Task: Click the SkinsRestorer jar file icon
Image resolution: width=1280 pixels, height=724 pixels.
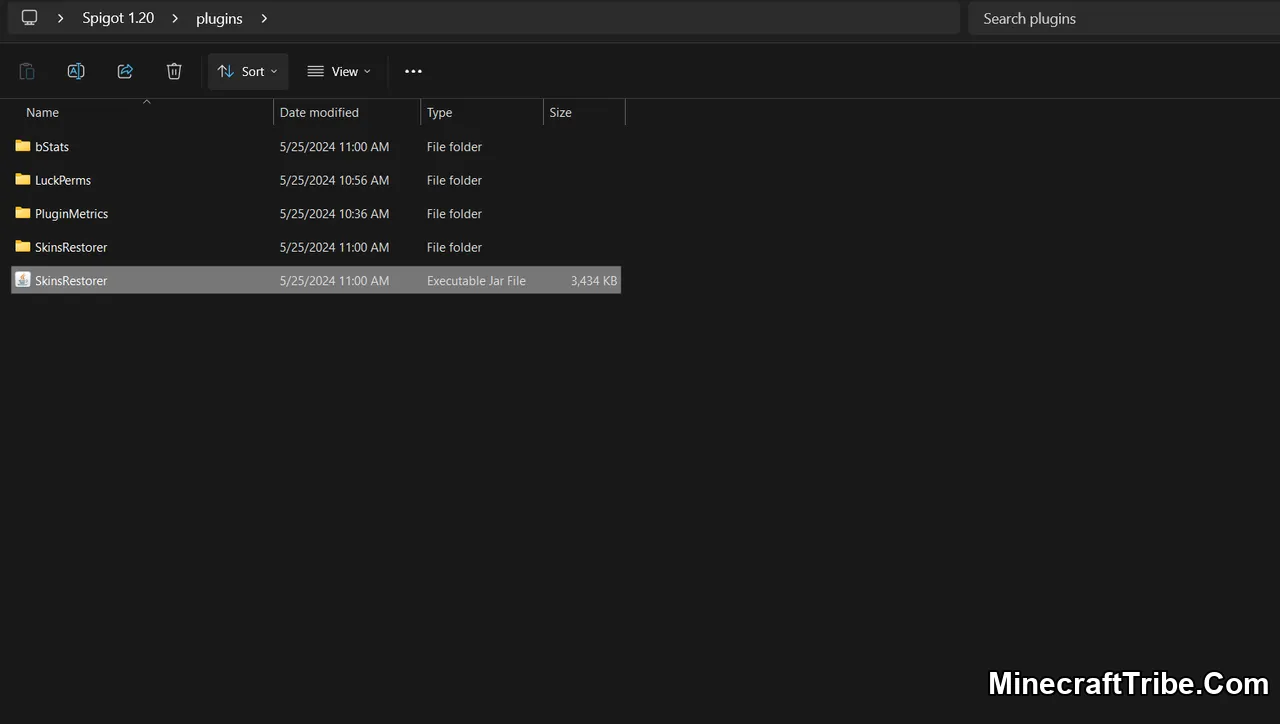Action: click(x=23, y=280)
